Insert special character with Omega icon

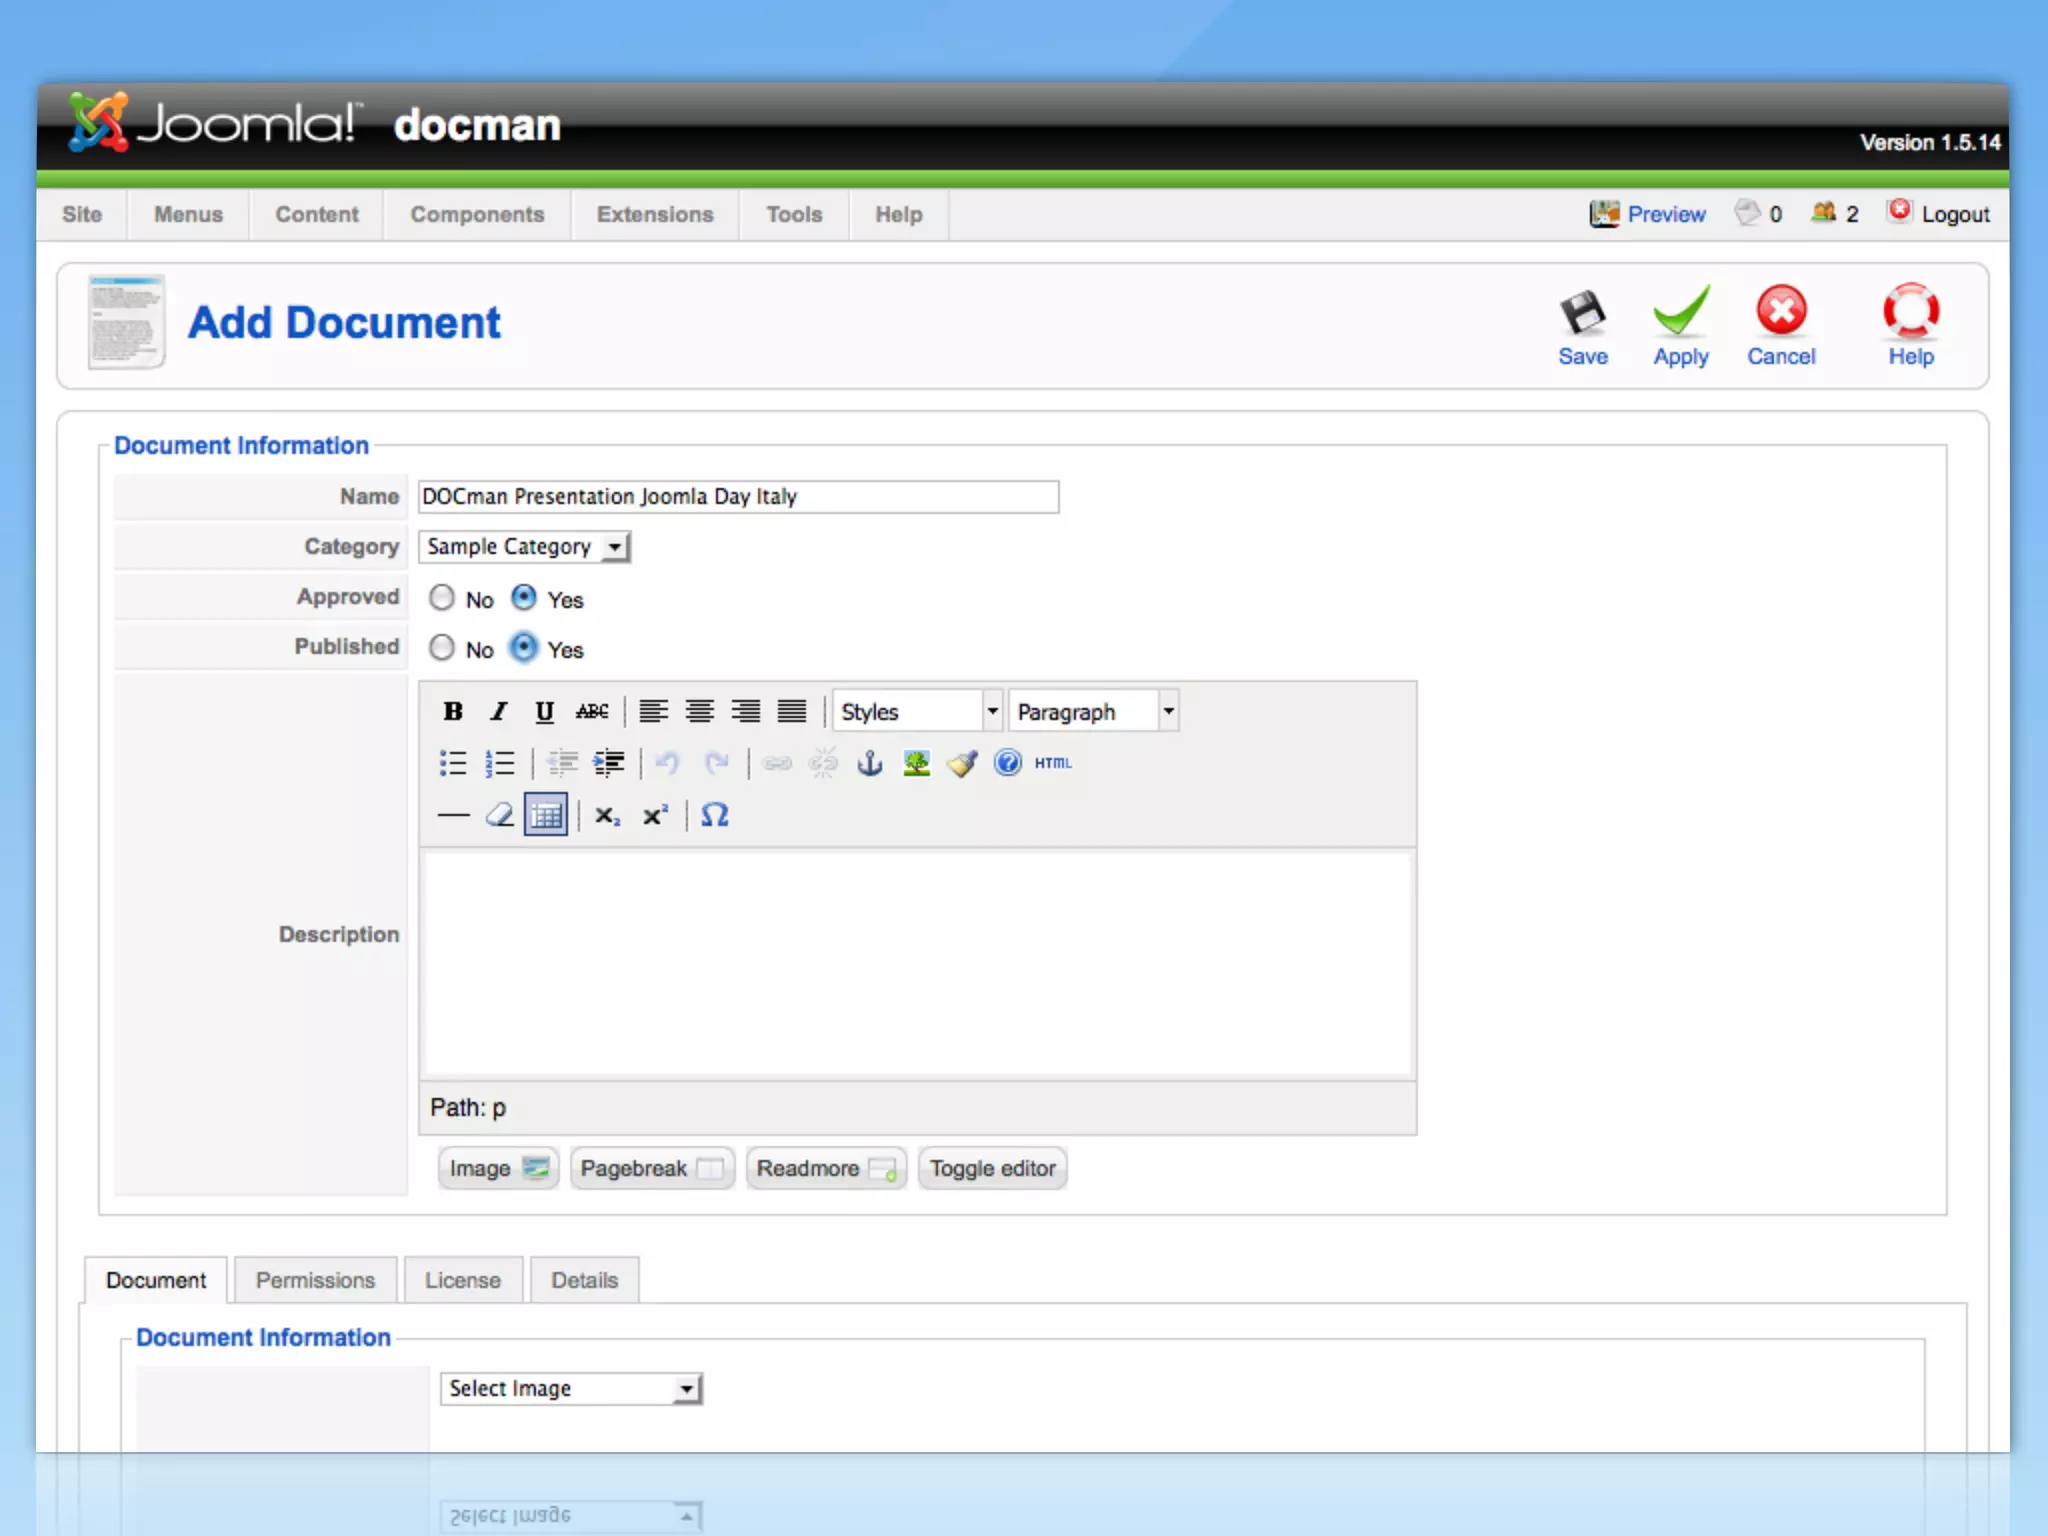714,815
